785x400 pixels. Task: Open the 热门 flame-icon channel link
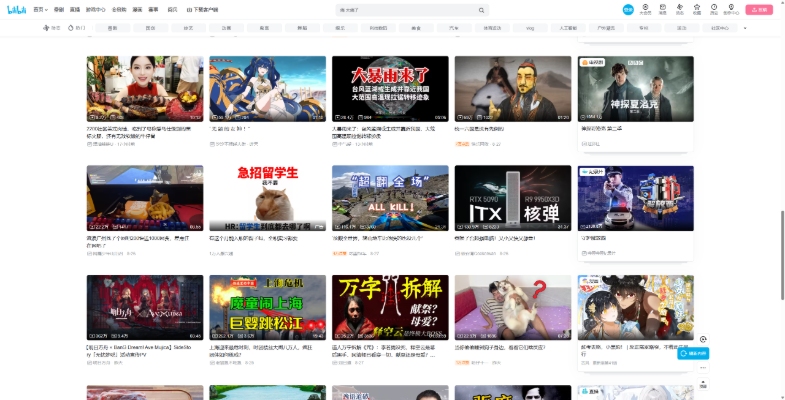[x=77, y=28]
